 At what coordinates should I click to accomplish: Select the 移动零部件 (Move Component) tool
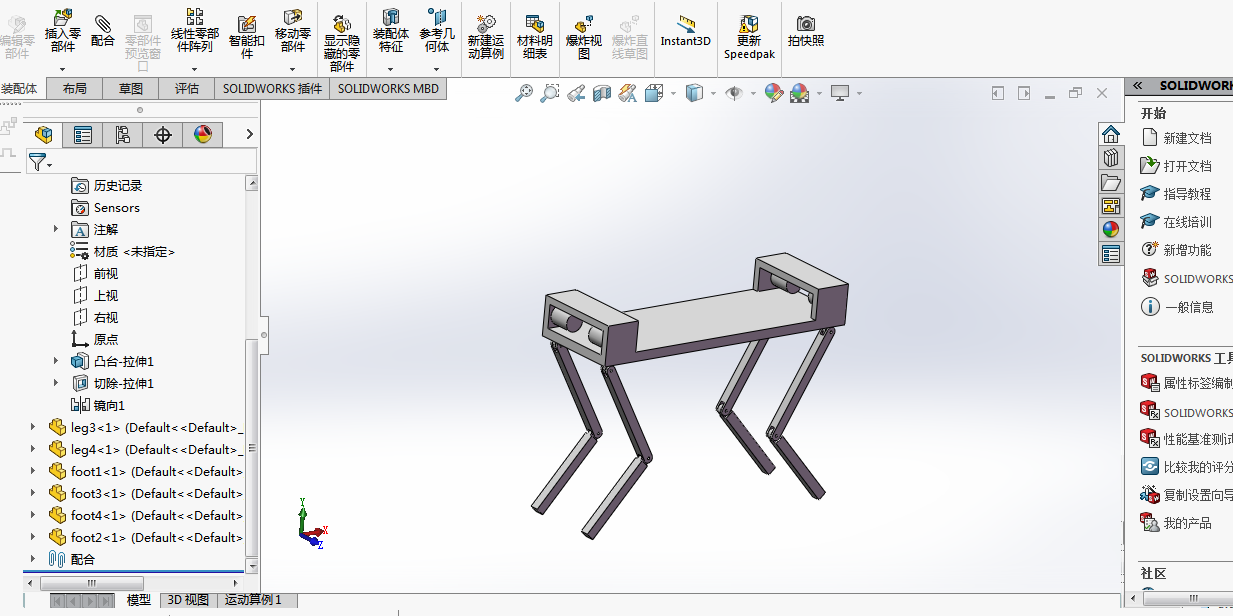click(x=293, y=29)
